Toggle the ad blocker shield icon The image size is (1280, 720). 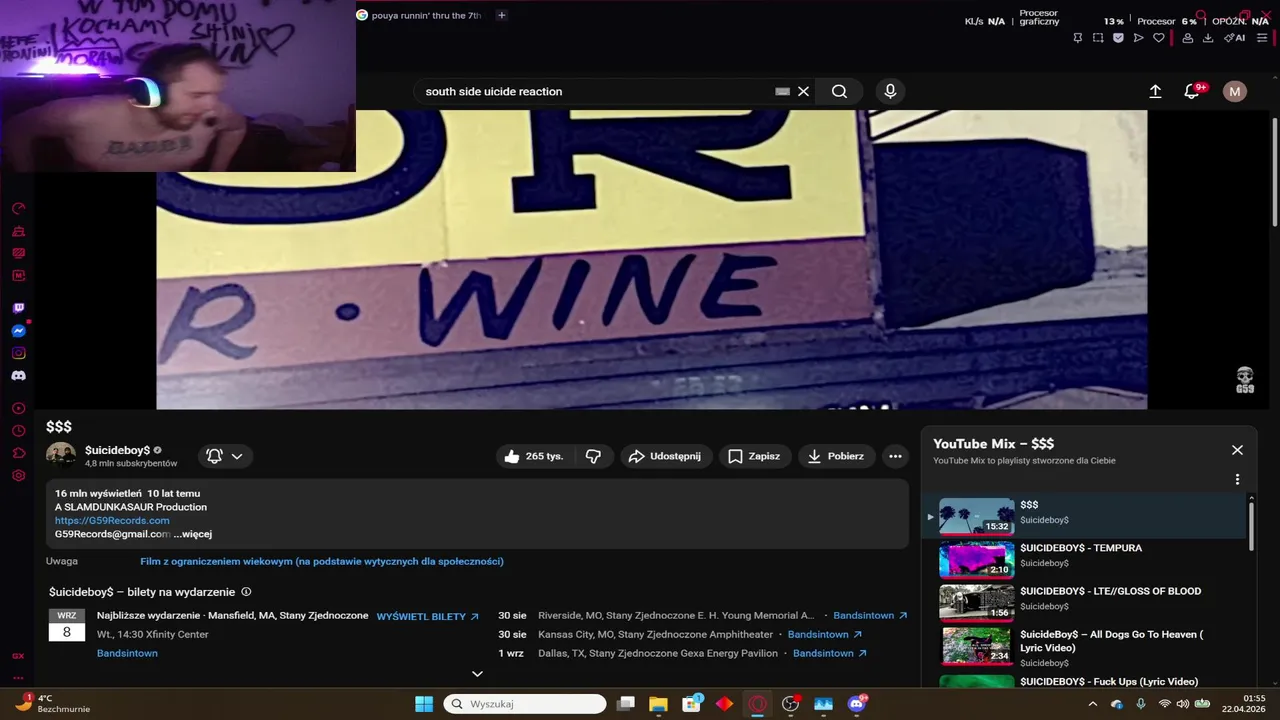pyautogui.click(x=1118, y=38)
